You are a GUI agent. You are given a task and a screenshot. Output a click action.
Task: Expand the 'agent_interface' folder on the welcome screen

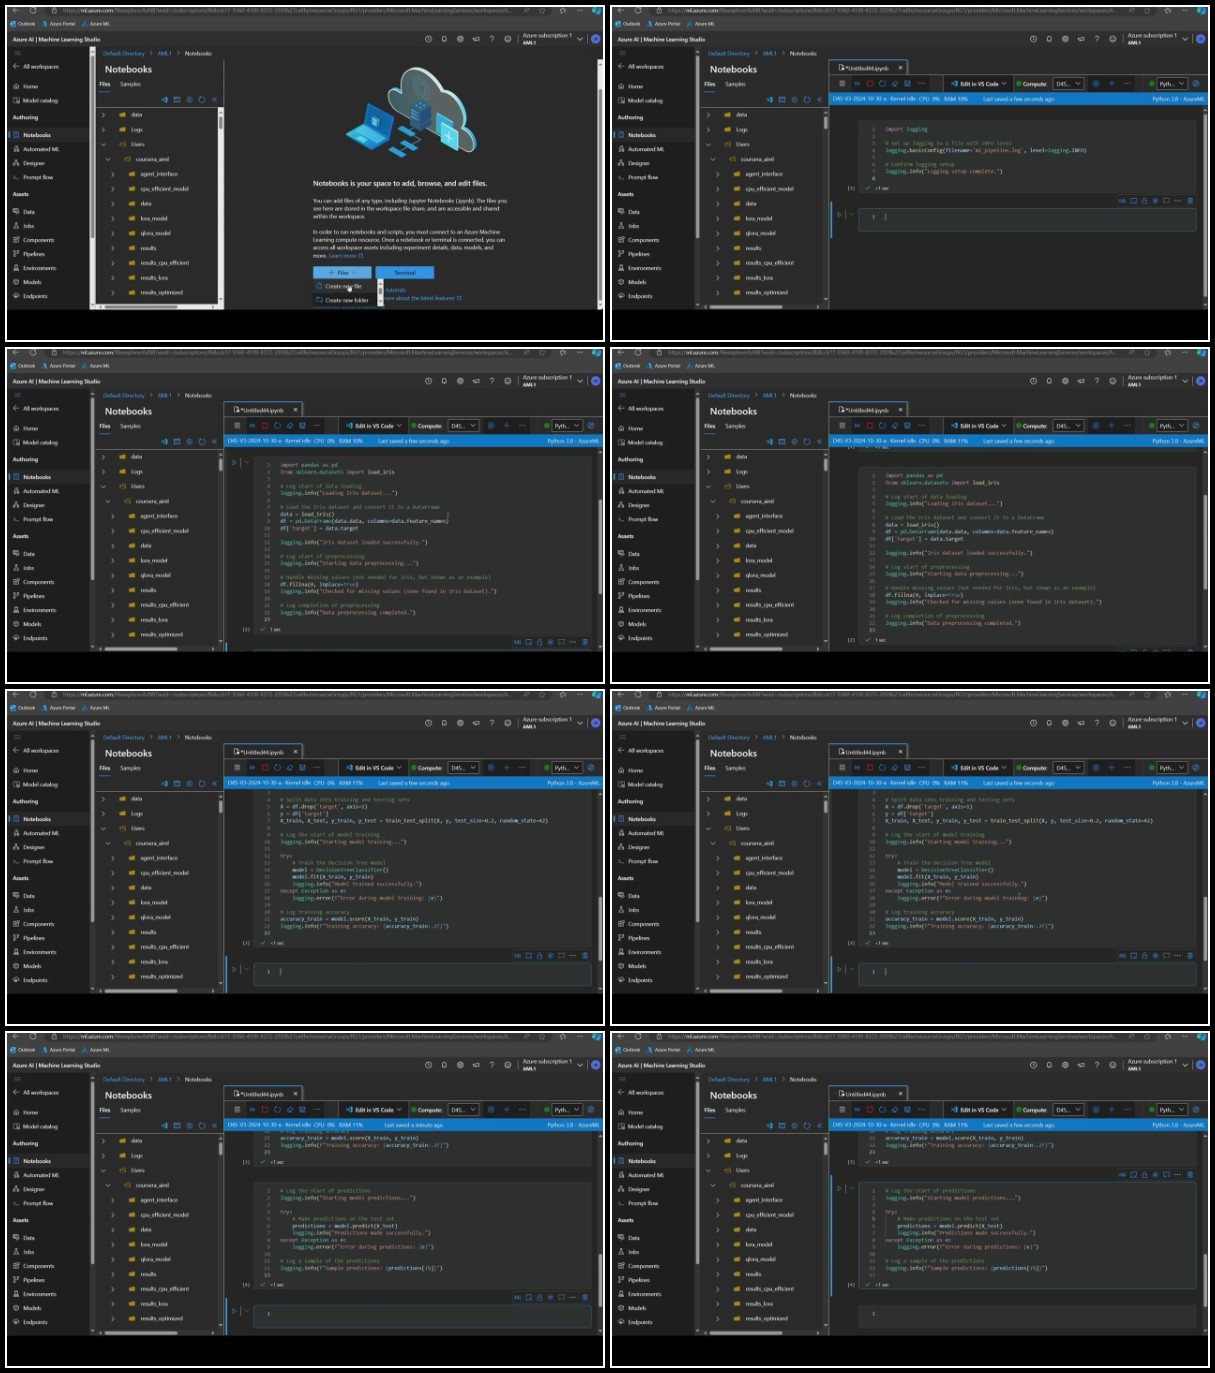point(113,174)
